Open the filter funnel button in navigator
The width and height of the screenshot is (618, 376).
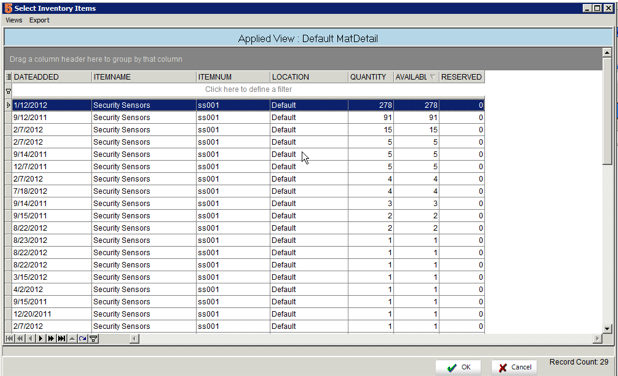[93, 339]
